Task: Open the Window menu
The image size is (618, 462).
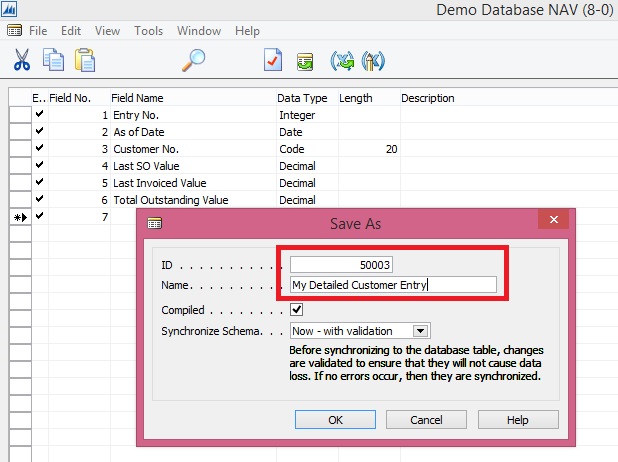Action: click(x=199, y=31)
